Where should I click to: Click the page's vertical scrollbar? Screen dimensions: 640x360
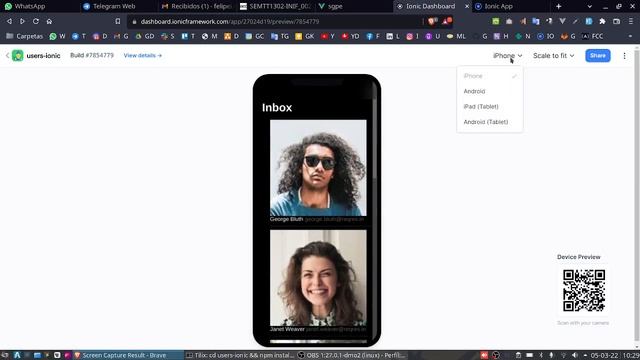[637, 196]
